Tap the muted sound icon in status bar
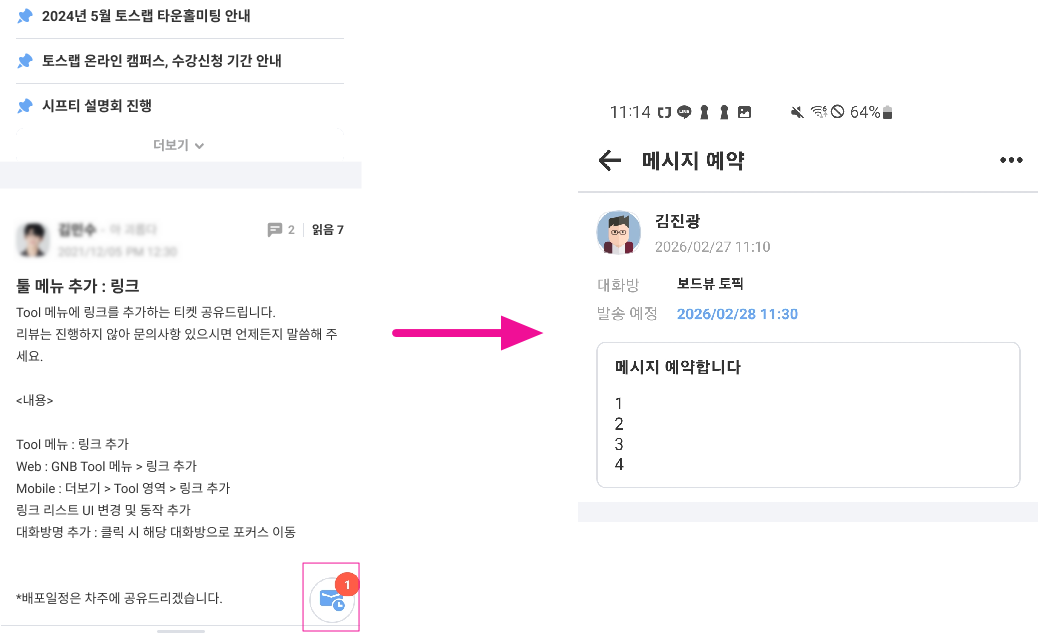Image resolution: width=1050 pixels, height=642 pixels. click(797, 112)
